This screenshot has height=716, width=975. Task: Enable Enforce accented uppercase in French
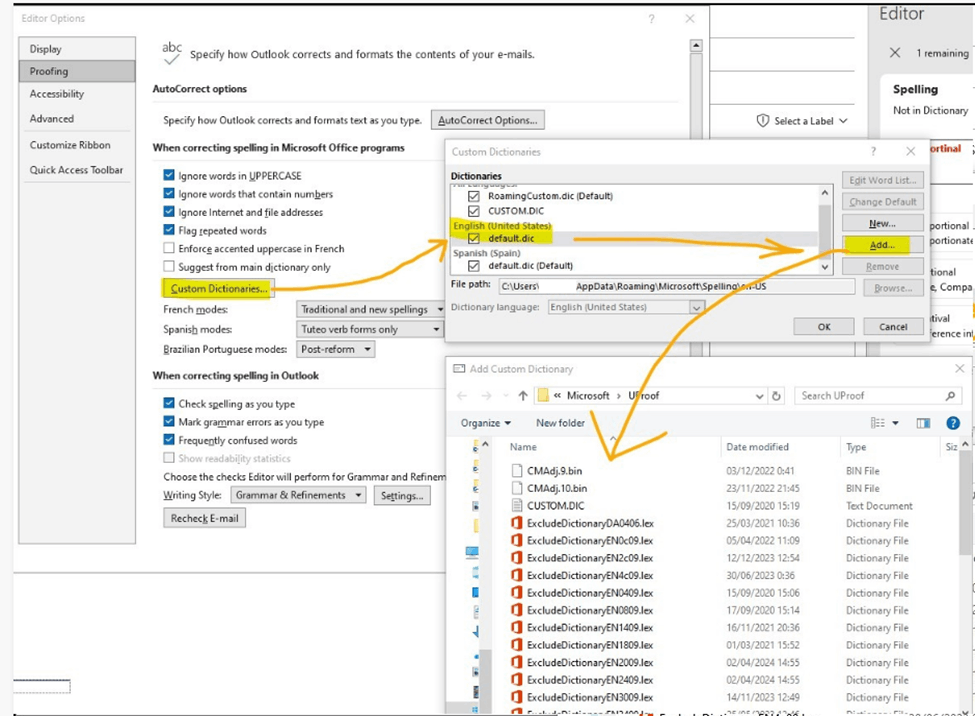coord(169,248)
